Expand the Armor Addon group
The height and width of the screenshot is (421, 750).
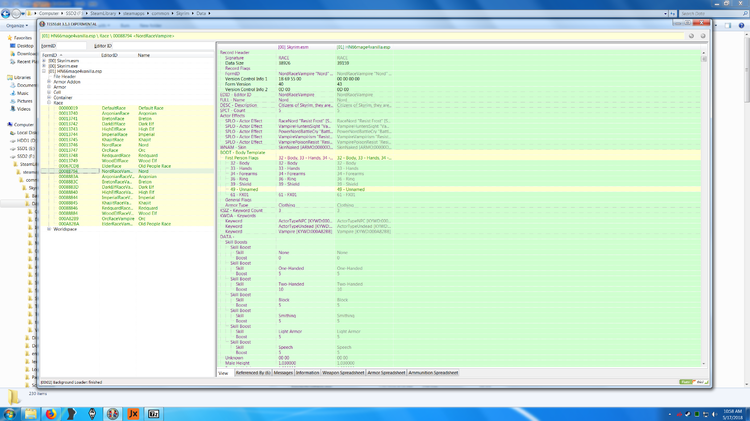pyautogui.click(x=49, y=82)
